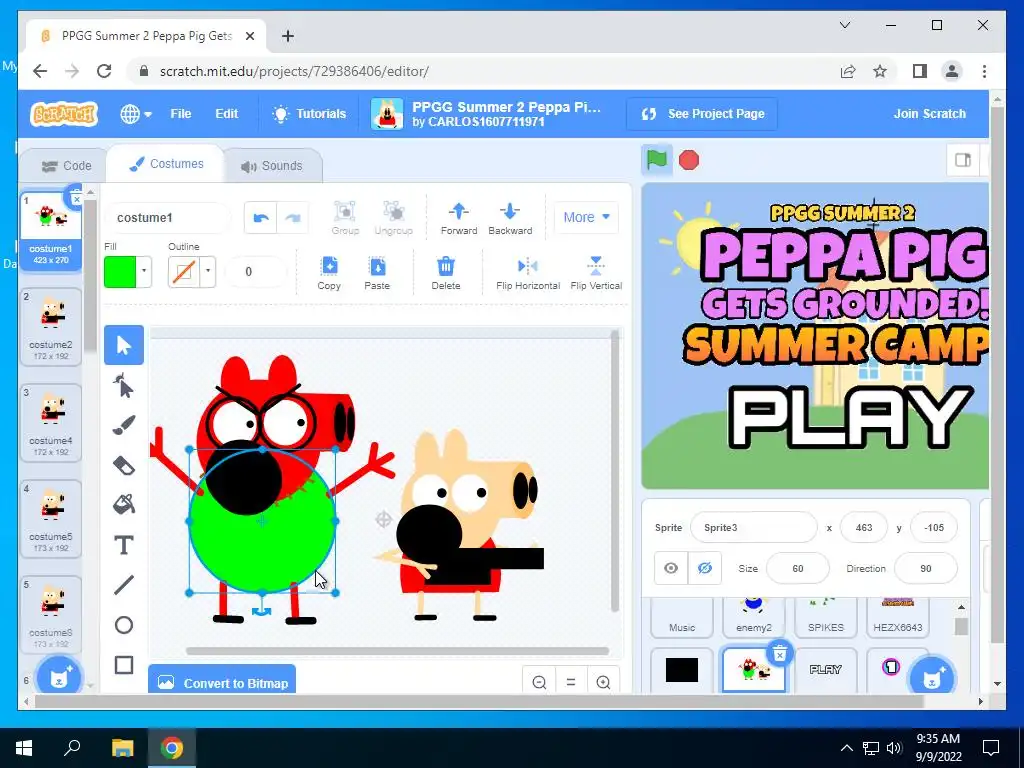Click the outline width field
The image size is (1024, 768).
coord(255,272)
